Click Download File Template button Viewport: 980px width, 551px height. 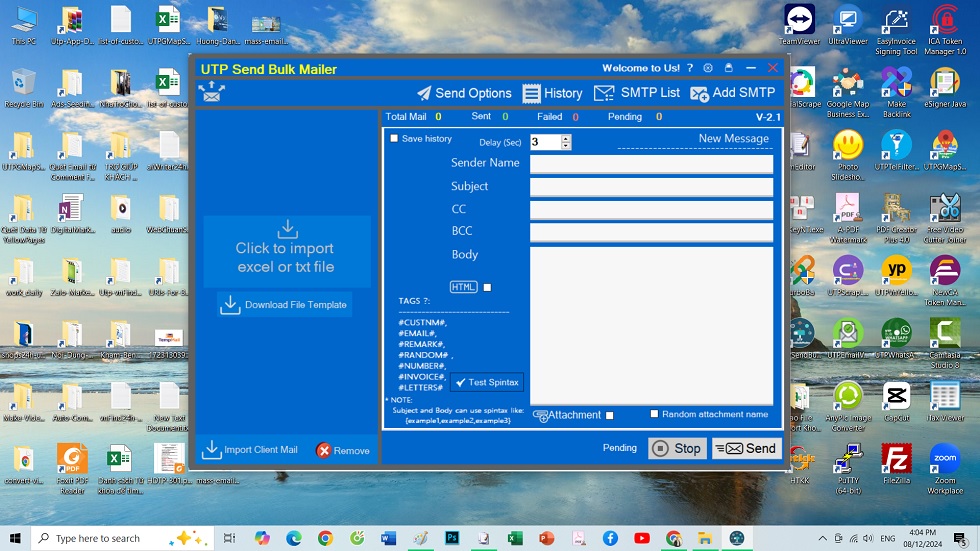284,305
